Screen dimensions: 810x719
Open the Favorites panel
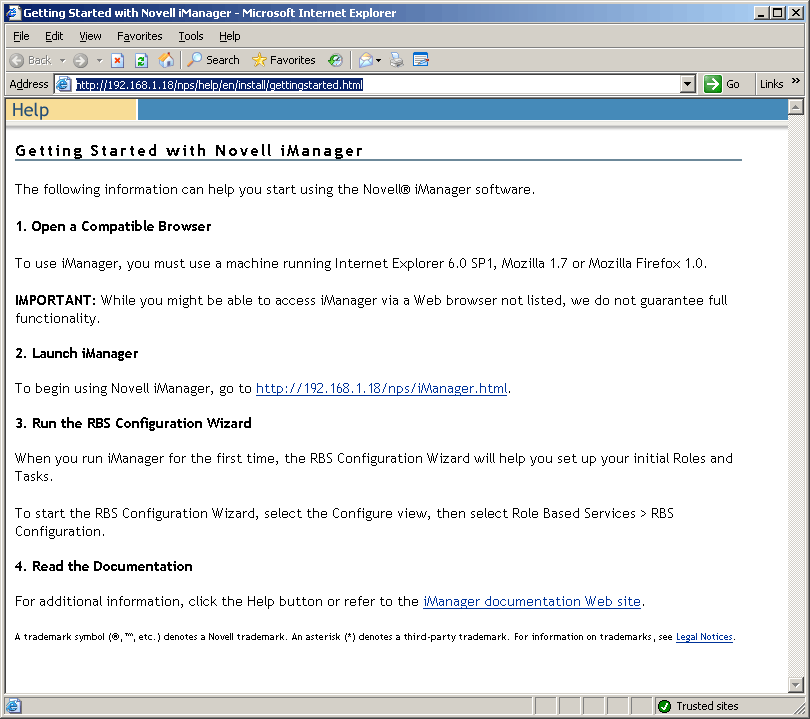(x=283, y=59)
